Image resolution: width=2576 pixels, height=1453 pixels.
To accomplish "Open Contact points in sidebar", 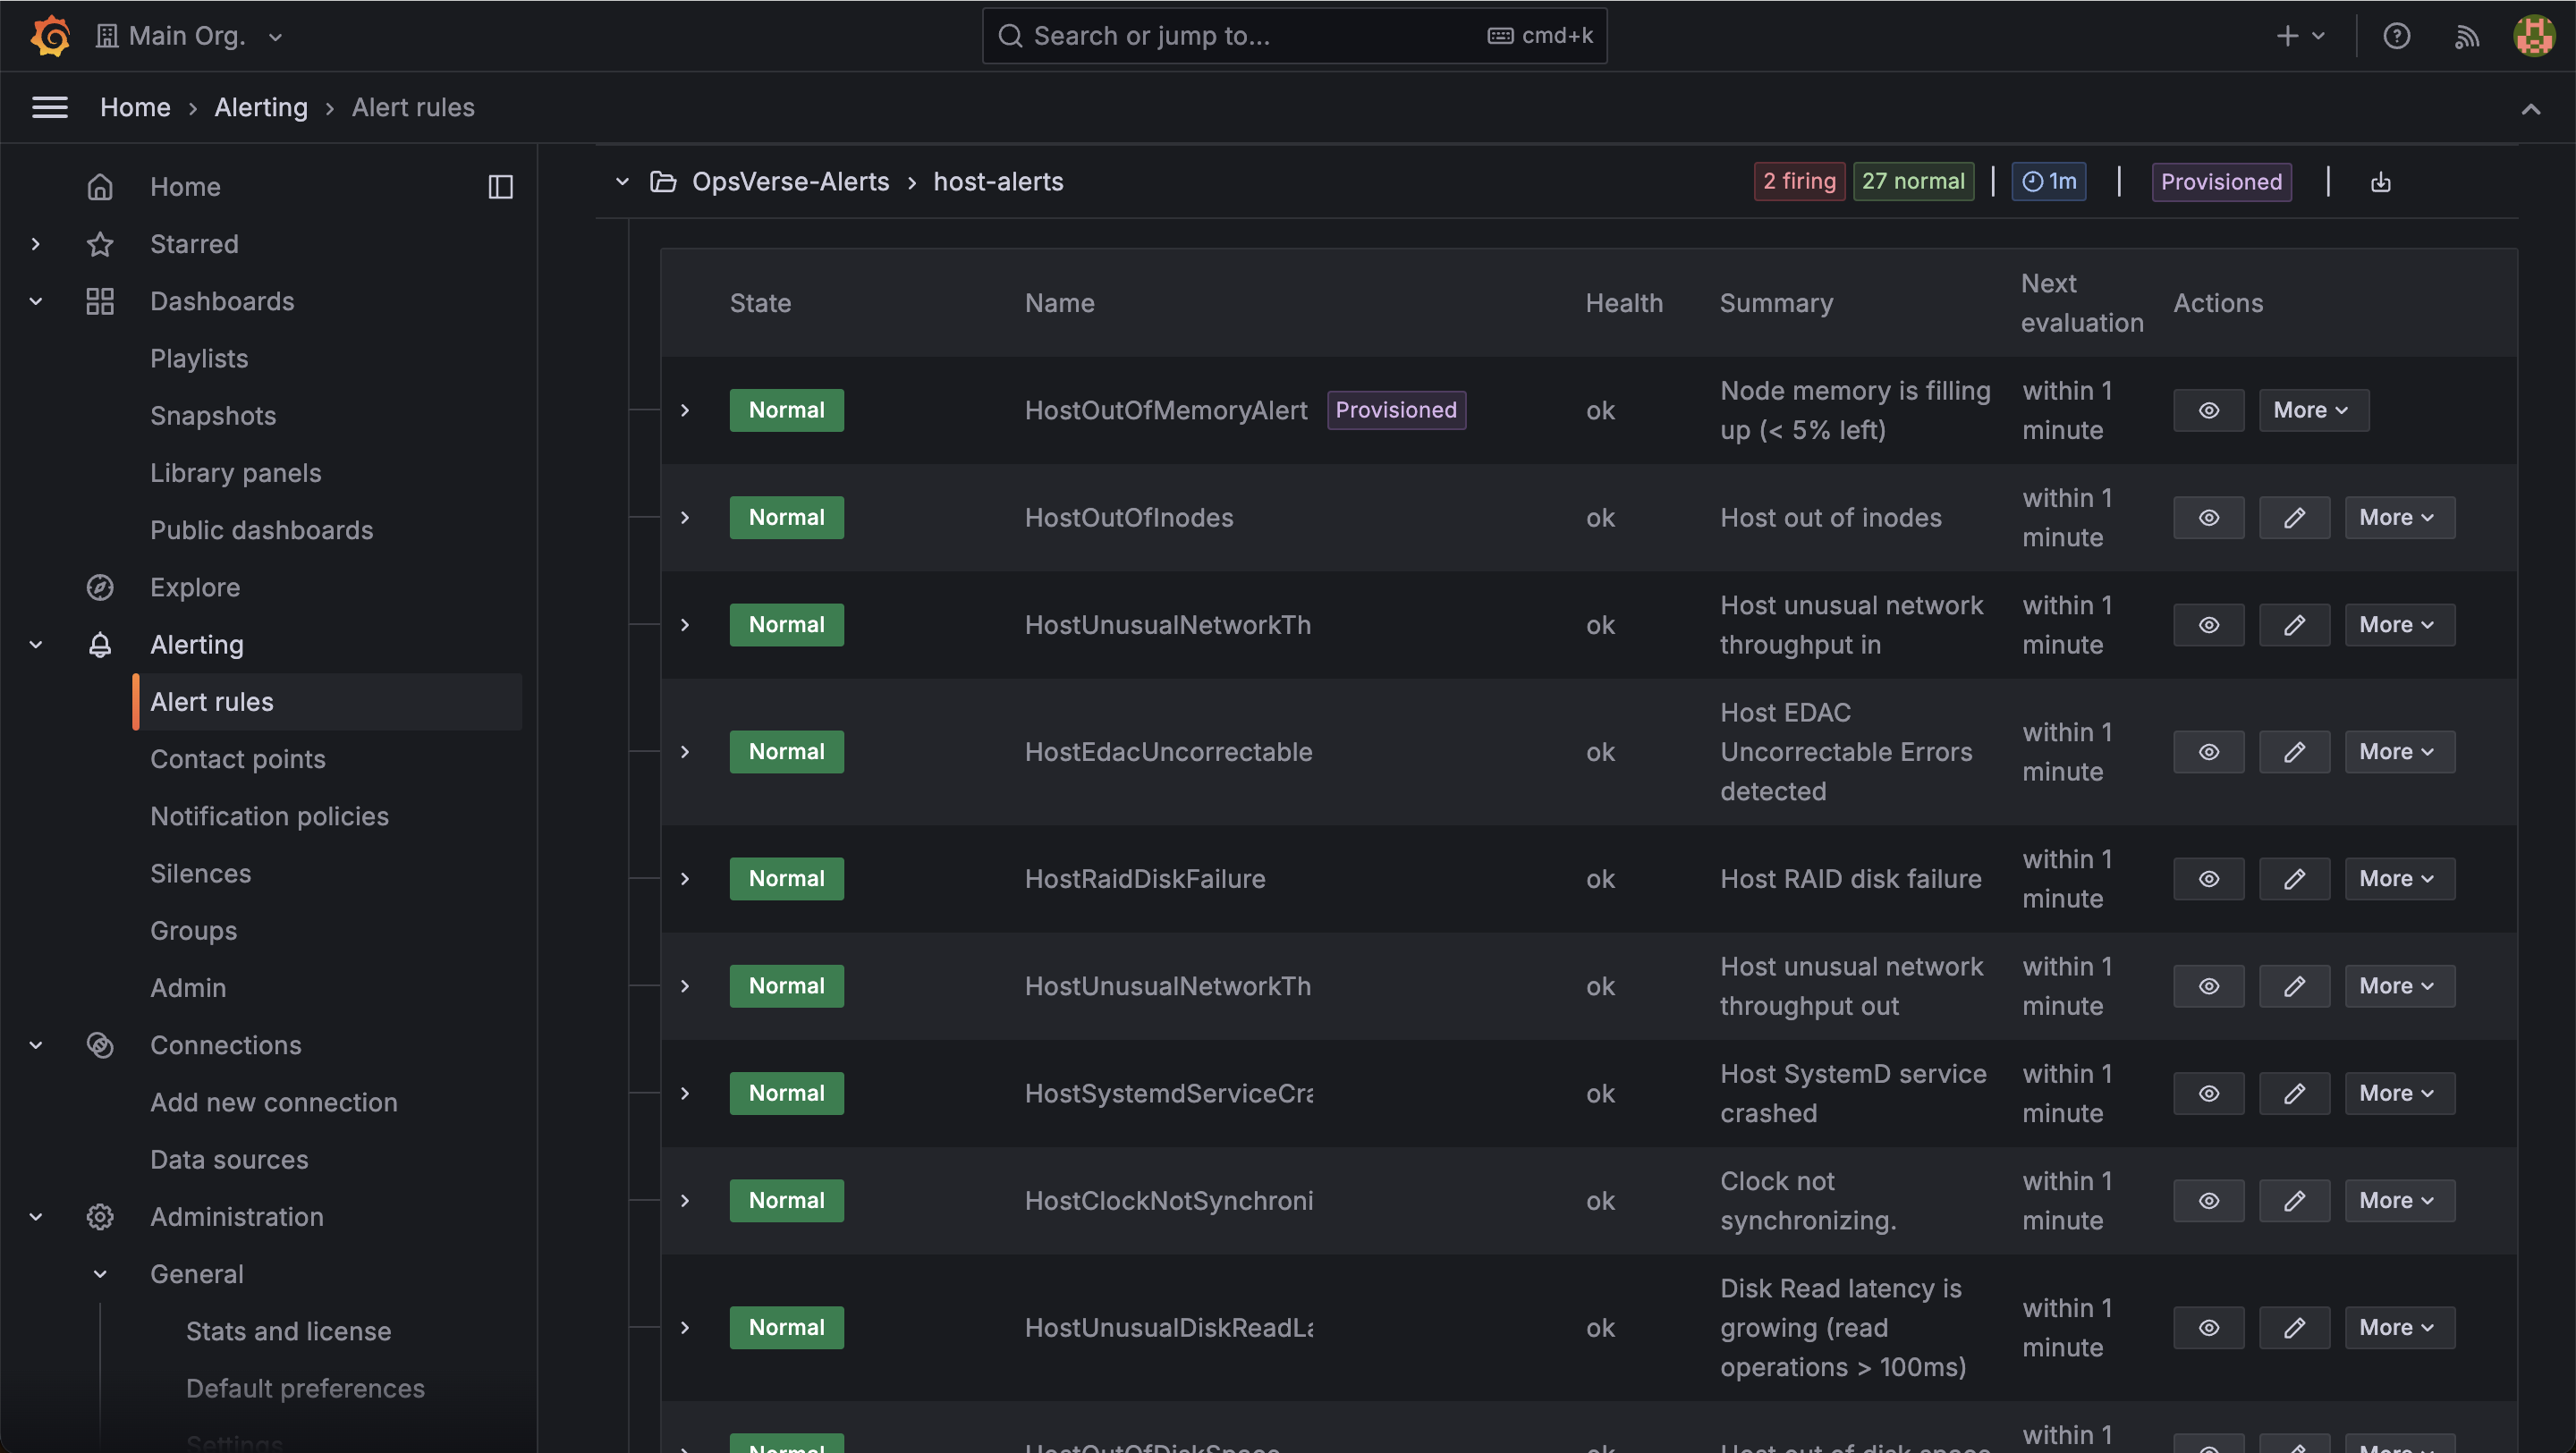I will pos(238,760).
